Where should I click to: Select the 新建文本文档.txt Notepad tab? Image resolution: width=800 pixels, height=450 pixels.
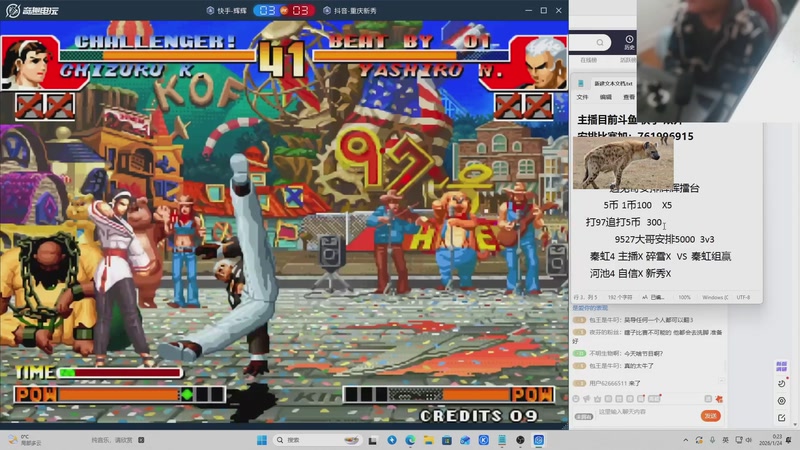coord(613,83)
